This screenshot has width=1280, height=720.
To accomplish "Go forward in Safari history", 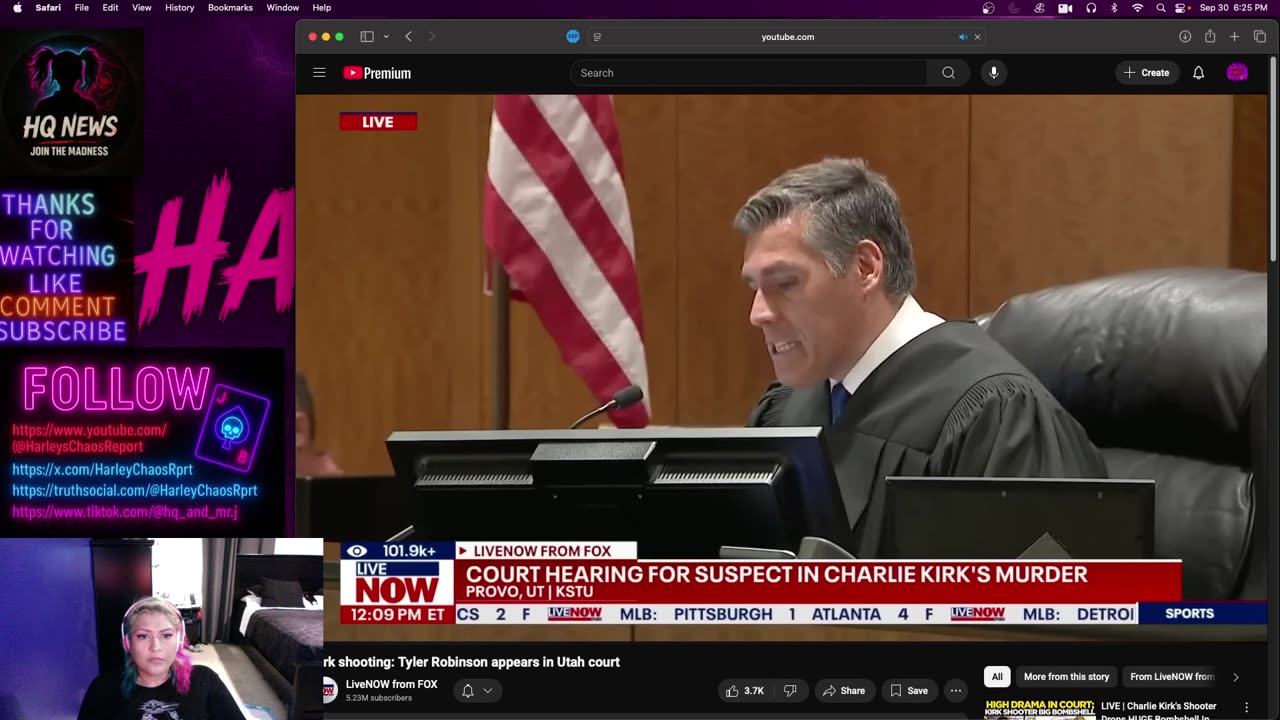I will pyautogui.click(x=432, y=37).
